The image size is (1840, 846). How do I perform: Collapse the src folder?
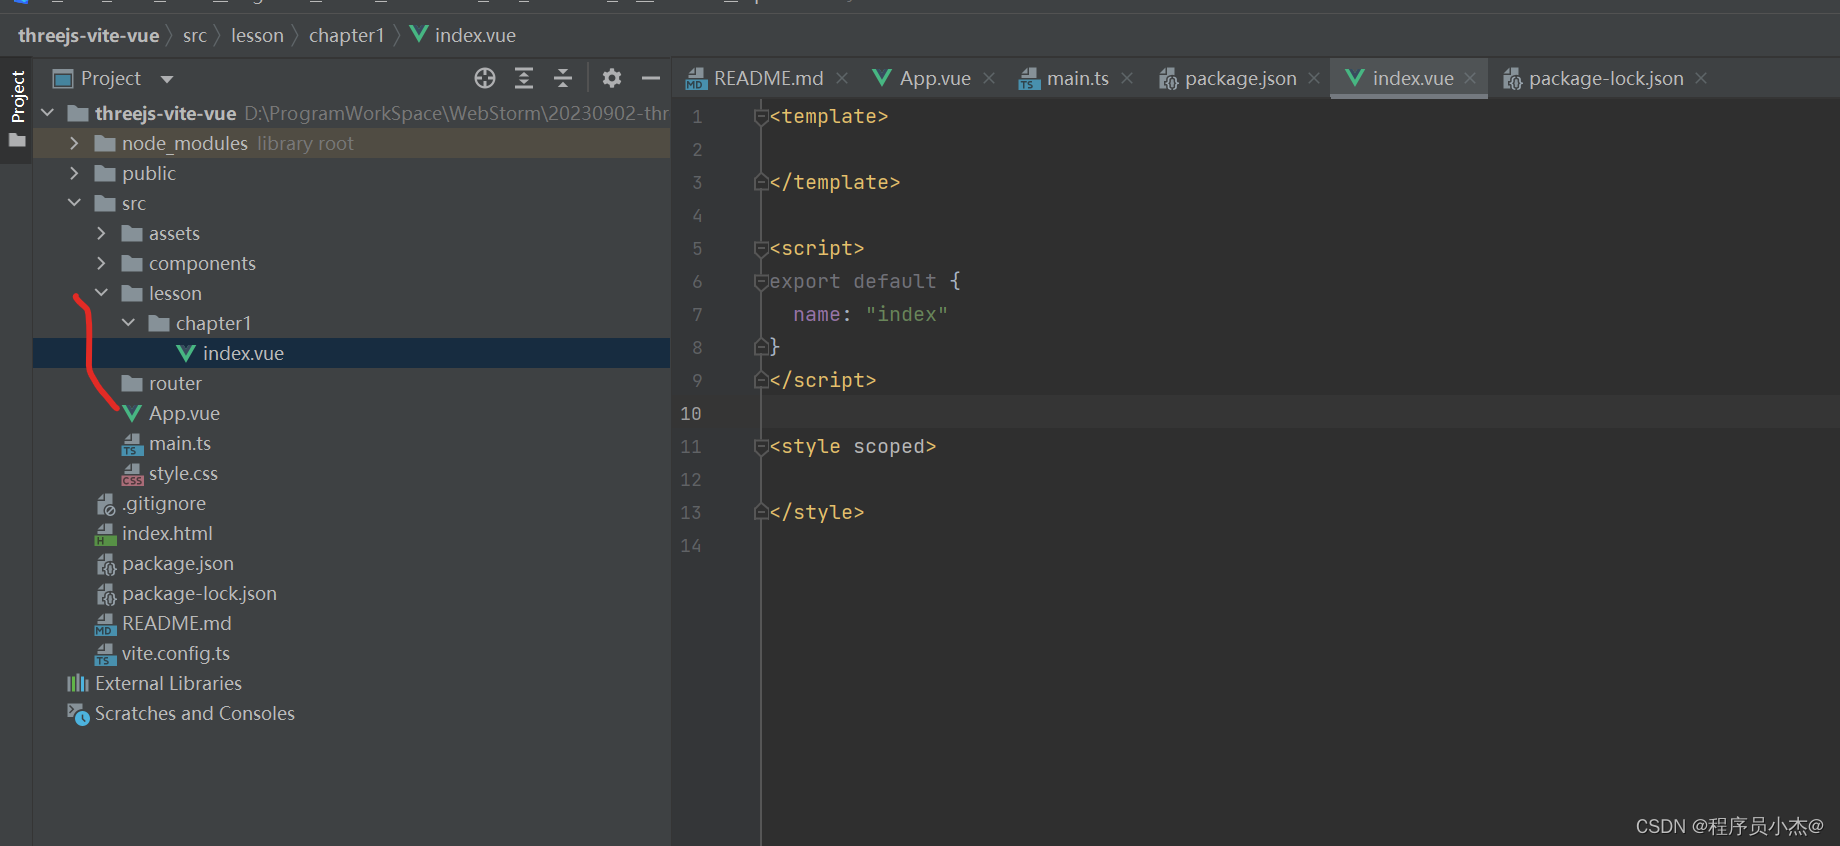[x=74, y=203]
